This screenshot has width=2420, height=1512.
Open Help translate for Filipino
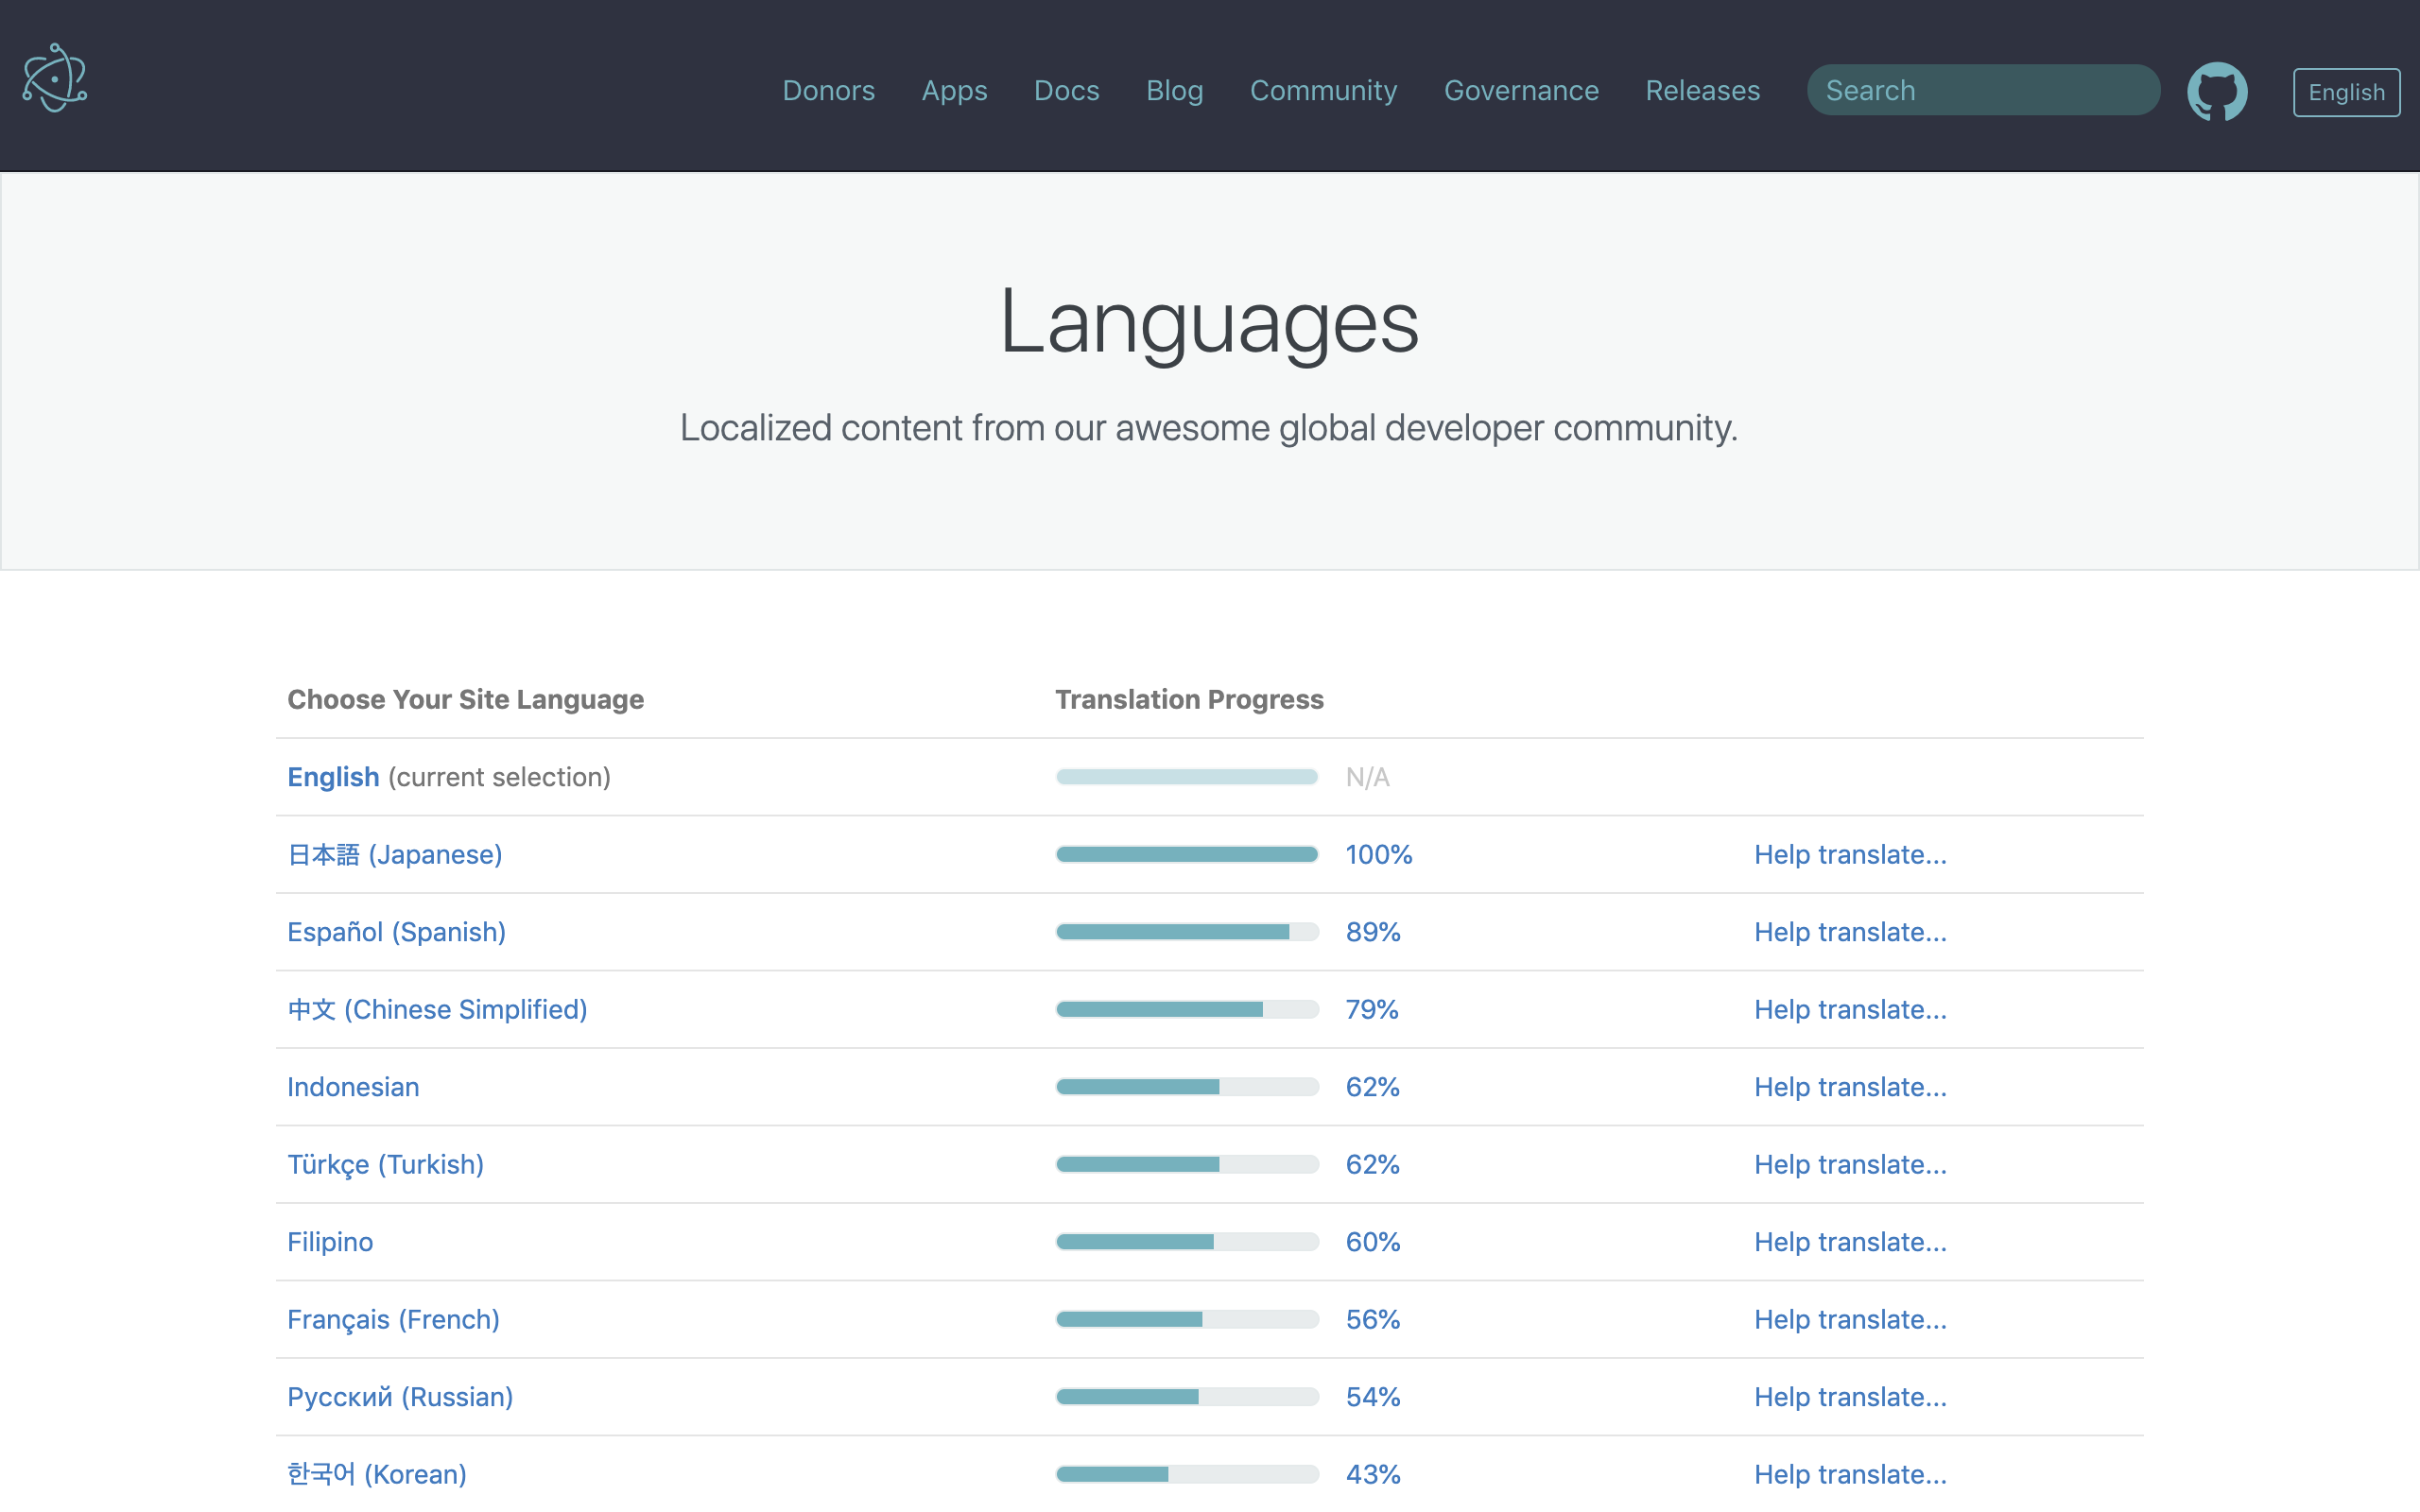(1850, 1241)
